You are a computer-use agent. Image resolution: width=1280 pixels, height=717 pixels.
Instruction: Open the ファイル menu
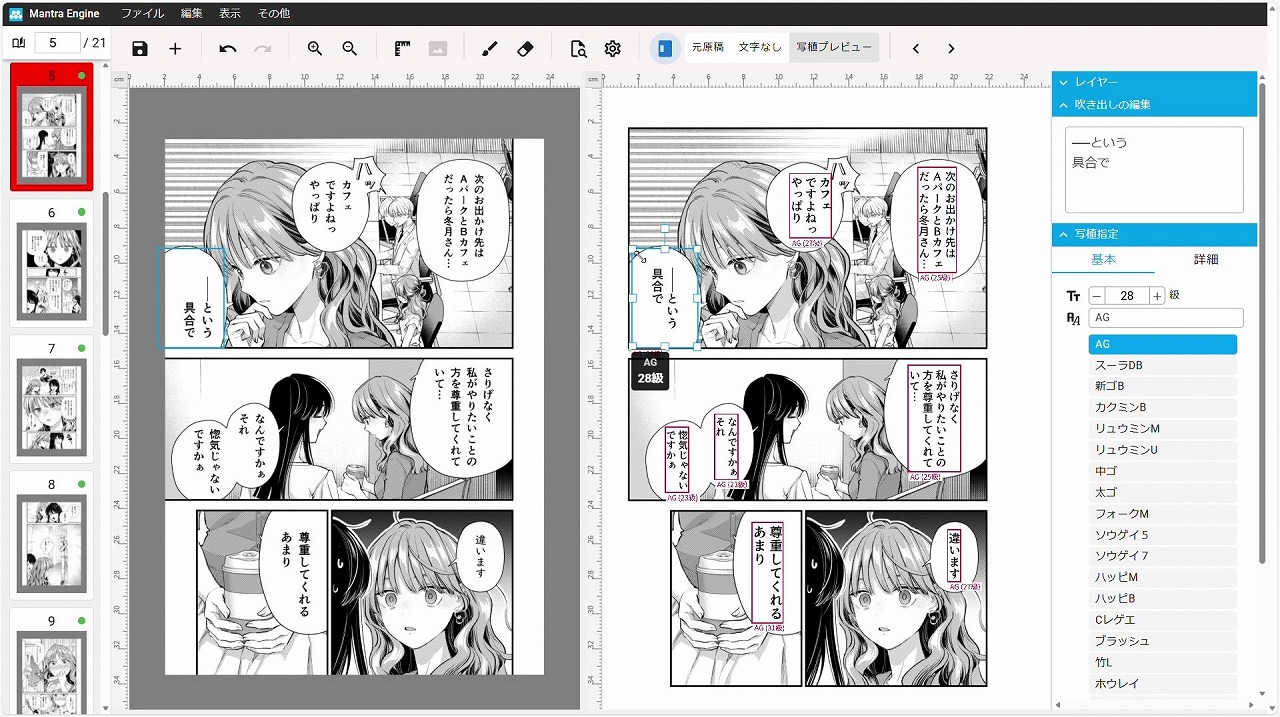click(x=142, y=13)
